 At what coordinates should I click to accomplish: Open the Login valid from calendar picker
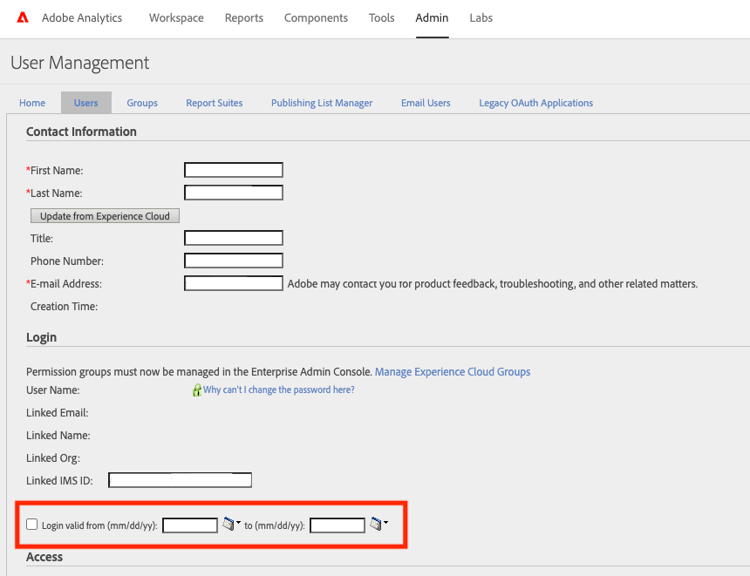pos(229,524)
